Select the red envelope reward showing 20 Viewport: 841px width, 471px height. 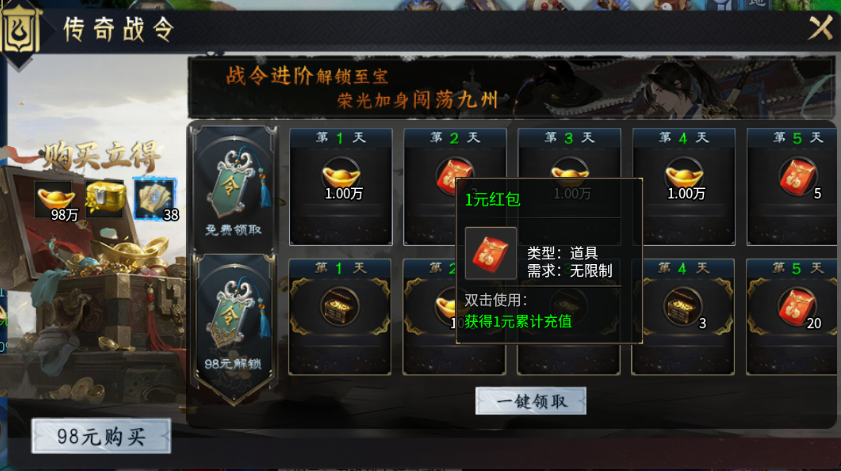[x=798, y=308]
